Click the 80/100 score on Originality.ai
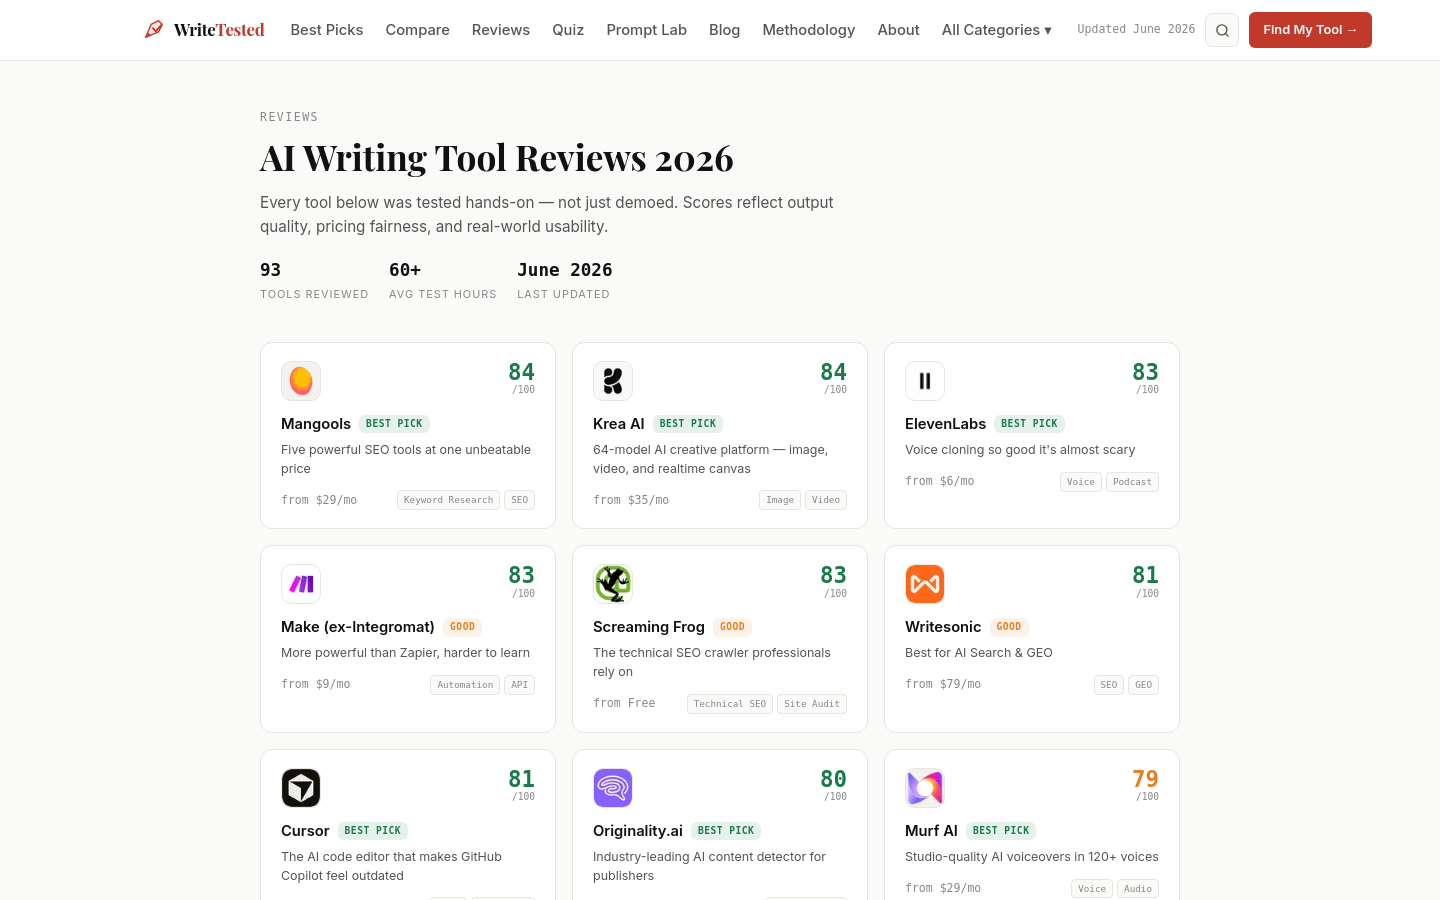The height and width of the screenshot is (900, 1440). [834, 785]
